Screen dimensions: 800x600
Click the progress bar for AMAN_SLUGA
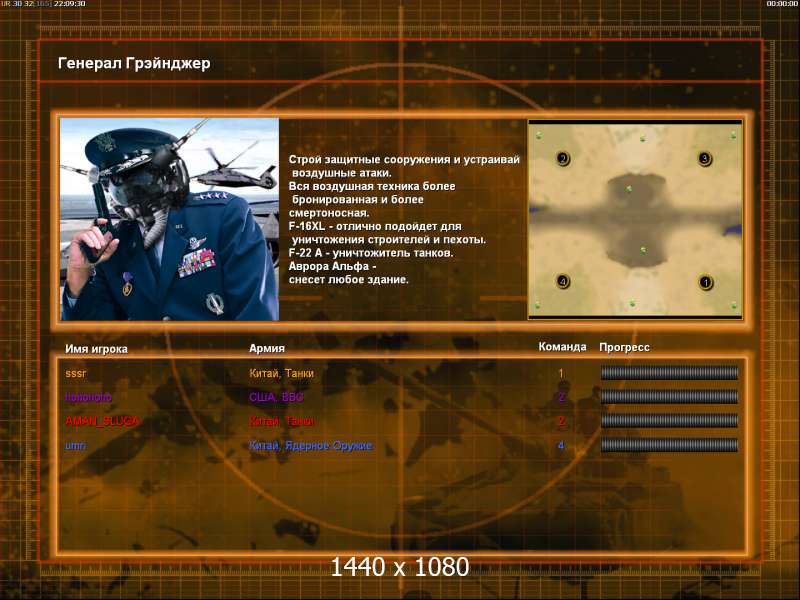(669, 420)
